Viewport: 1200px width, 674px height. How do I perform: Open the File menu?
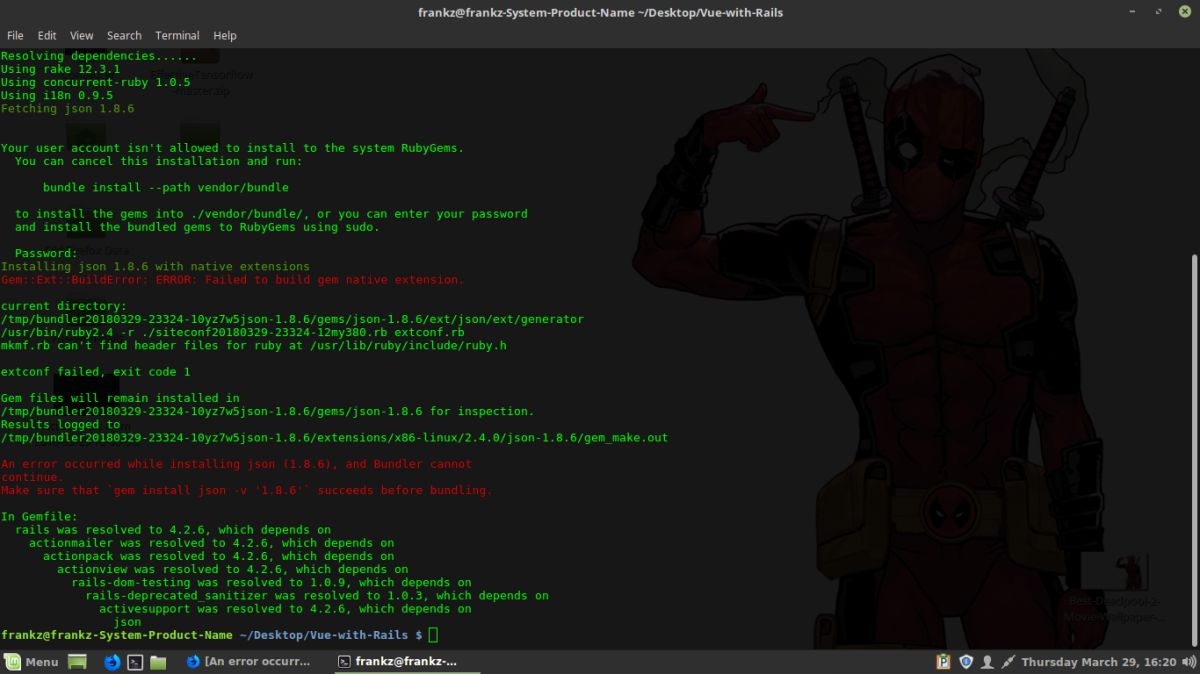click(15, 35)
